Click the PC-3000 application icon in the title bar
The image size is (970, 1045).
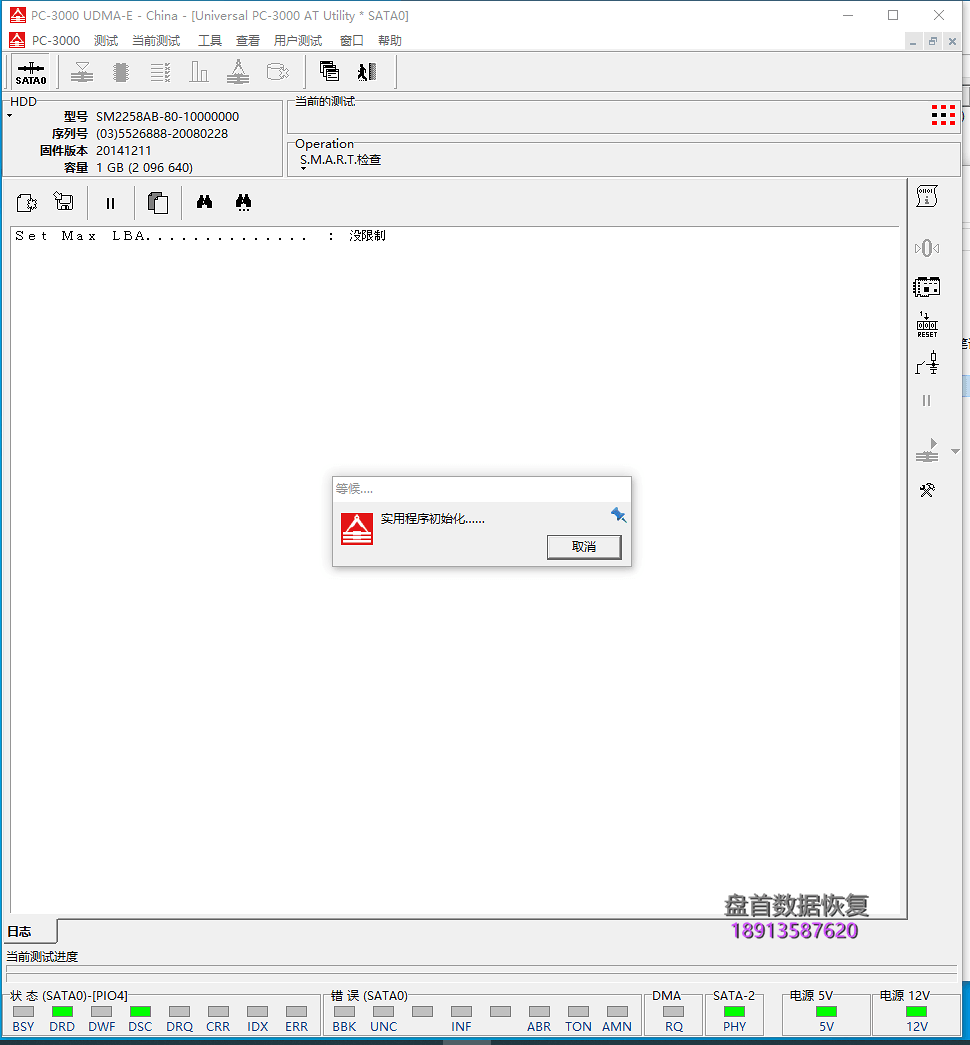coord(18,15)
